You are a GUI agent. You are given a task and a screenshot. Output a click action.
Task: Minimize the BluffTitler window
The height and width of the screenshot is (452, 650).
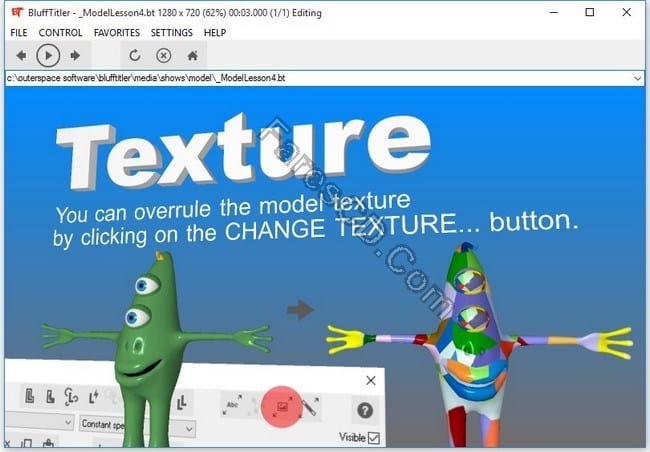(553, 12)
